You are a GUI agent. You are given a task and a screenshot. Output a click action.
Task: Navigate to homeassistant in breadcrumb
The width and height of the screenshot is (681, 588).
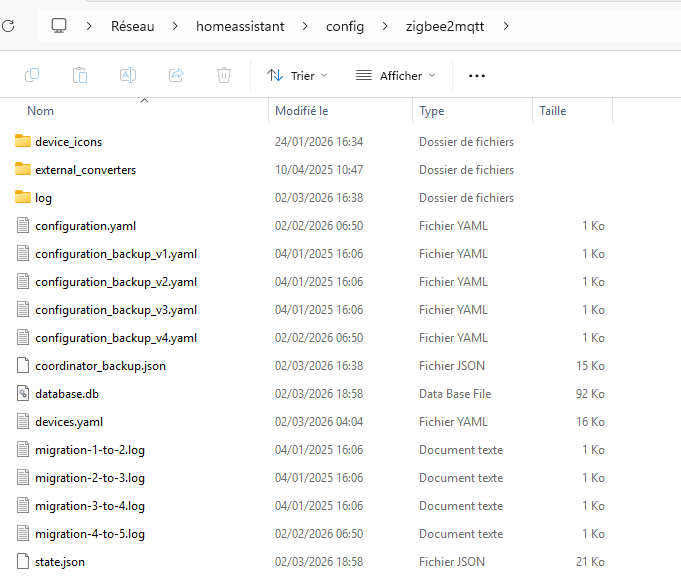pos(239,25)
